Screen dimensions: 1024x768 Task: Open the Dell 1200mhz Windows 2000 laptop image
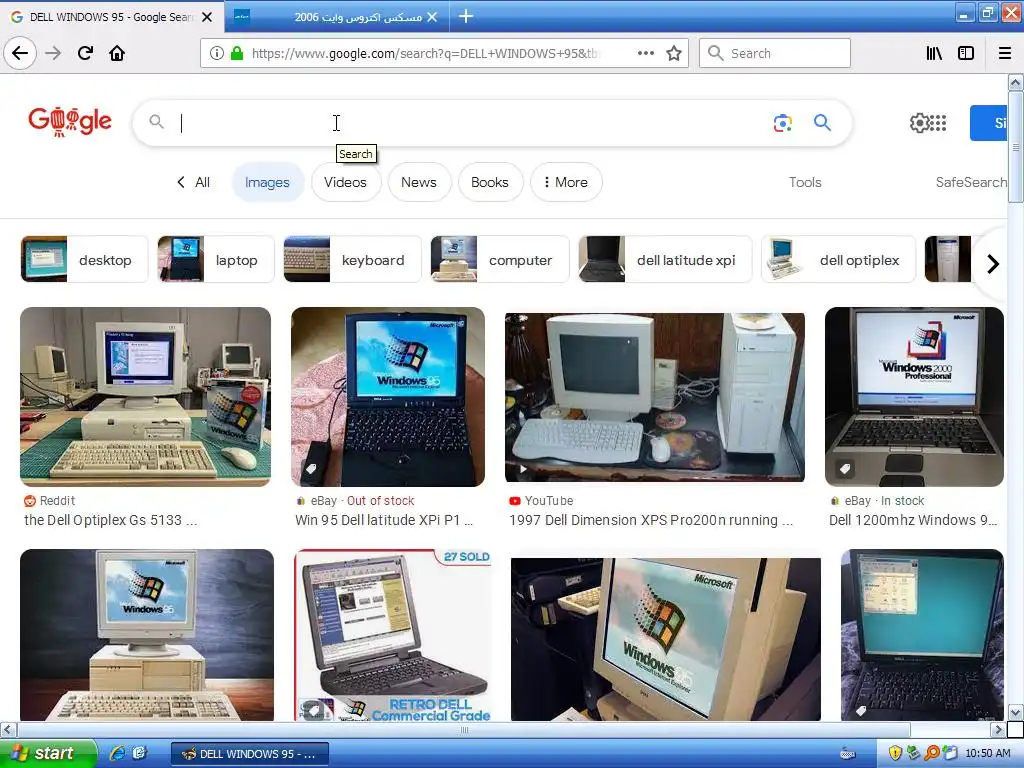coord(914,397)
